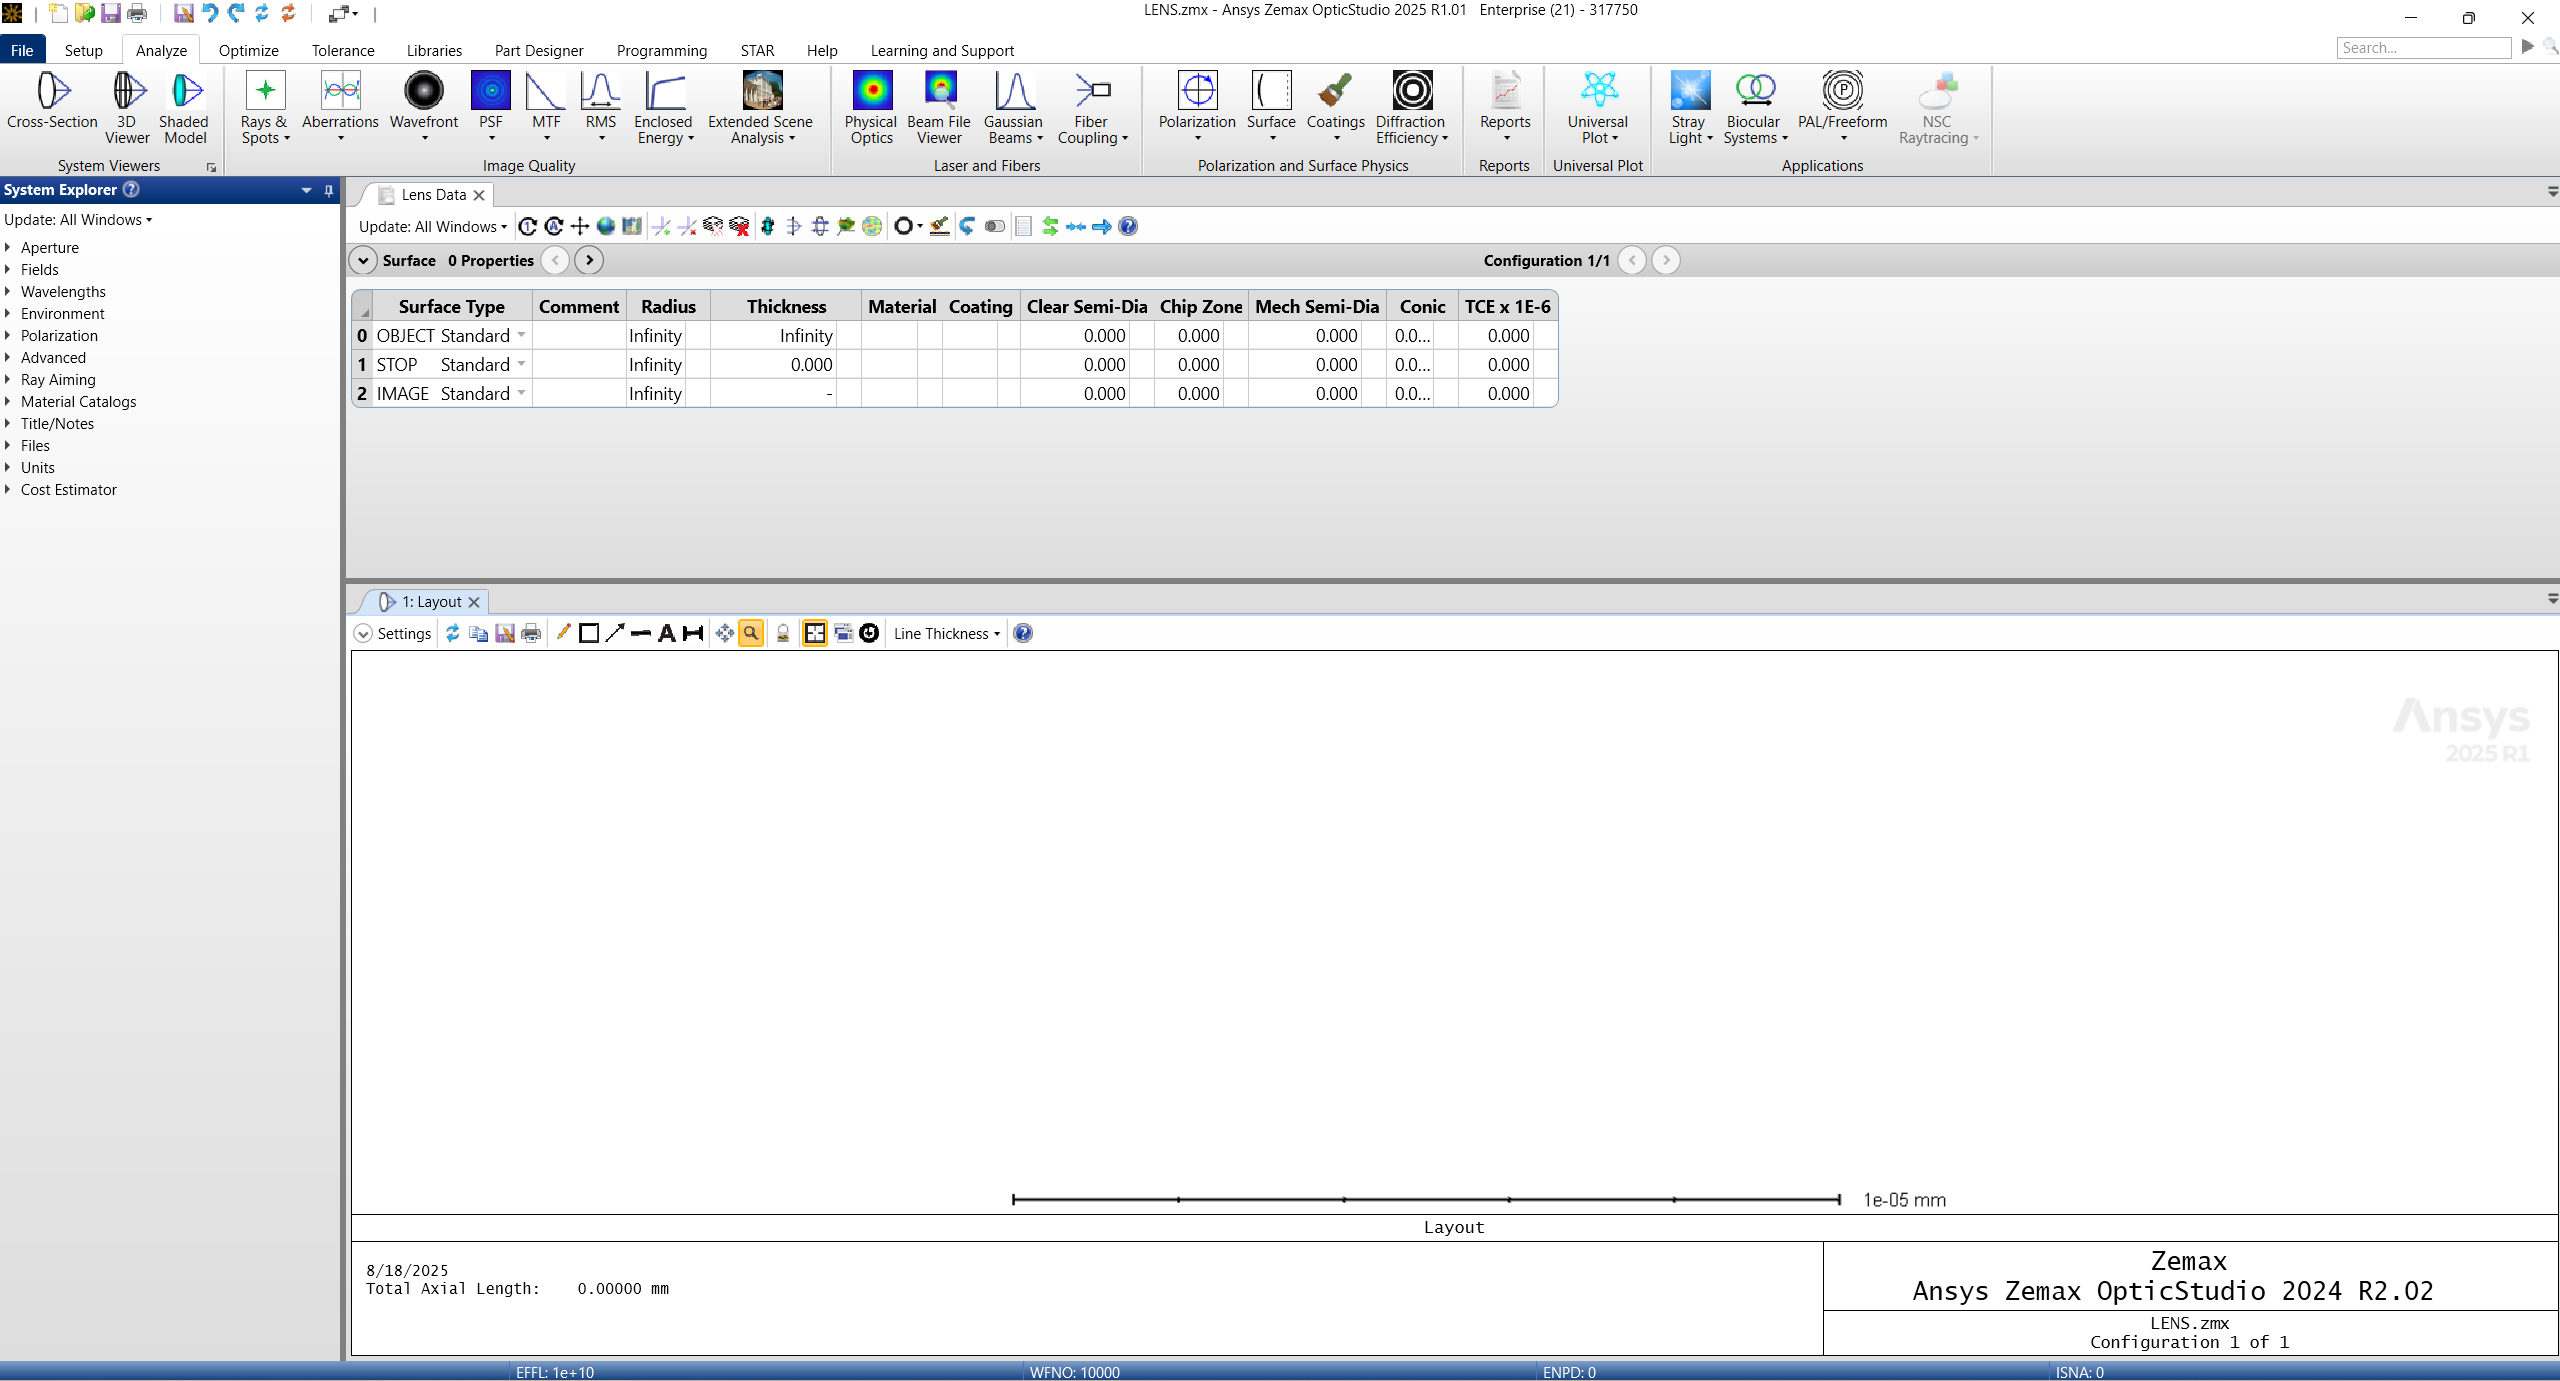Toggle the lock window icon in Layout
Screen dimensions: 2560x1381
pyautogui.click(x=783, y=633)
